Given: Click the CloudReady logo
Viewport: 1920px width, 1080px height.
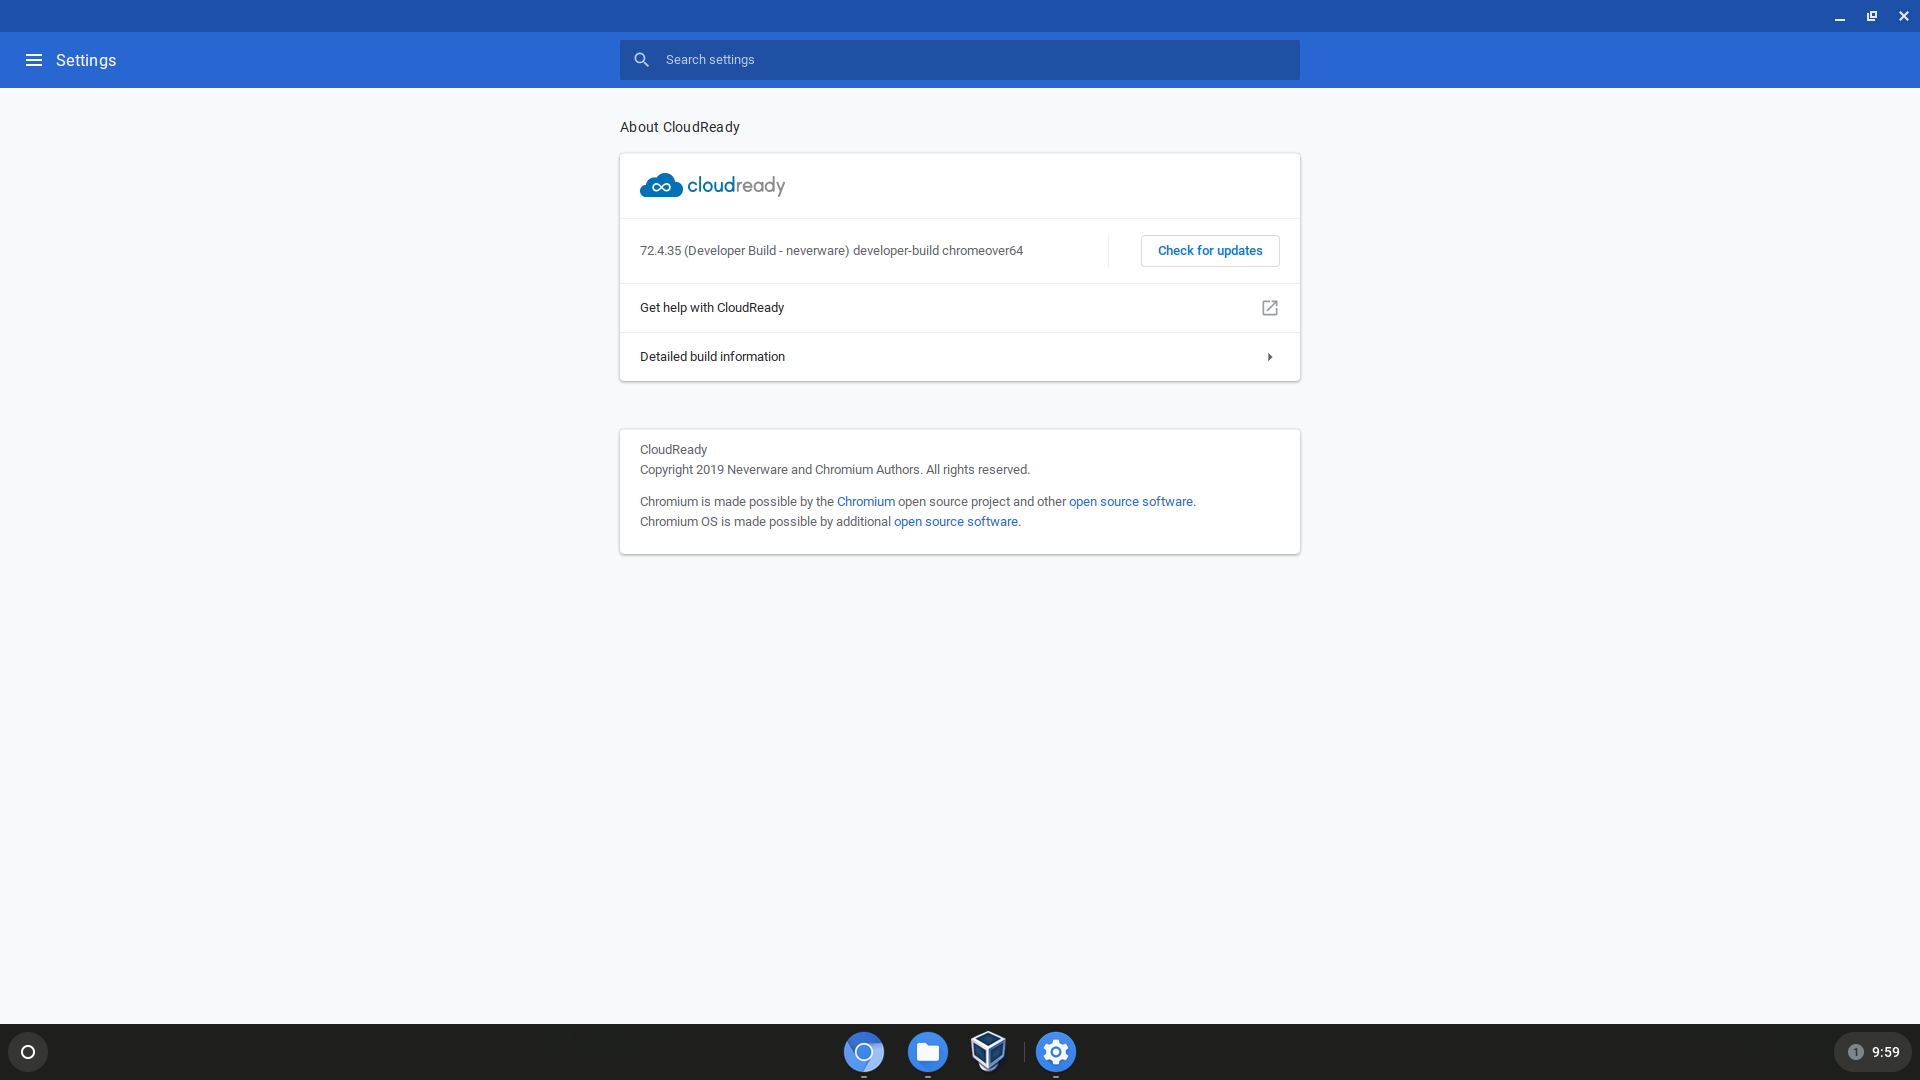Looking at the screenshot, I should (712, 185).
